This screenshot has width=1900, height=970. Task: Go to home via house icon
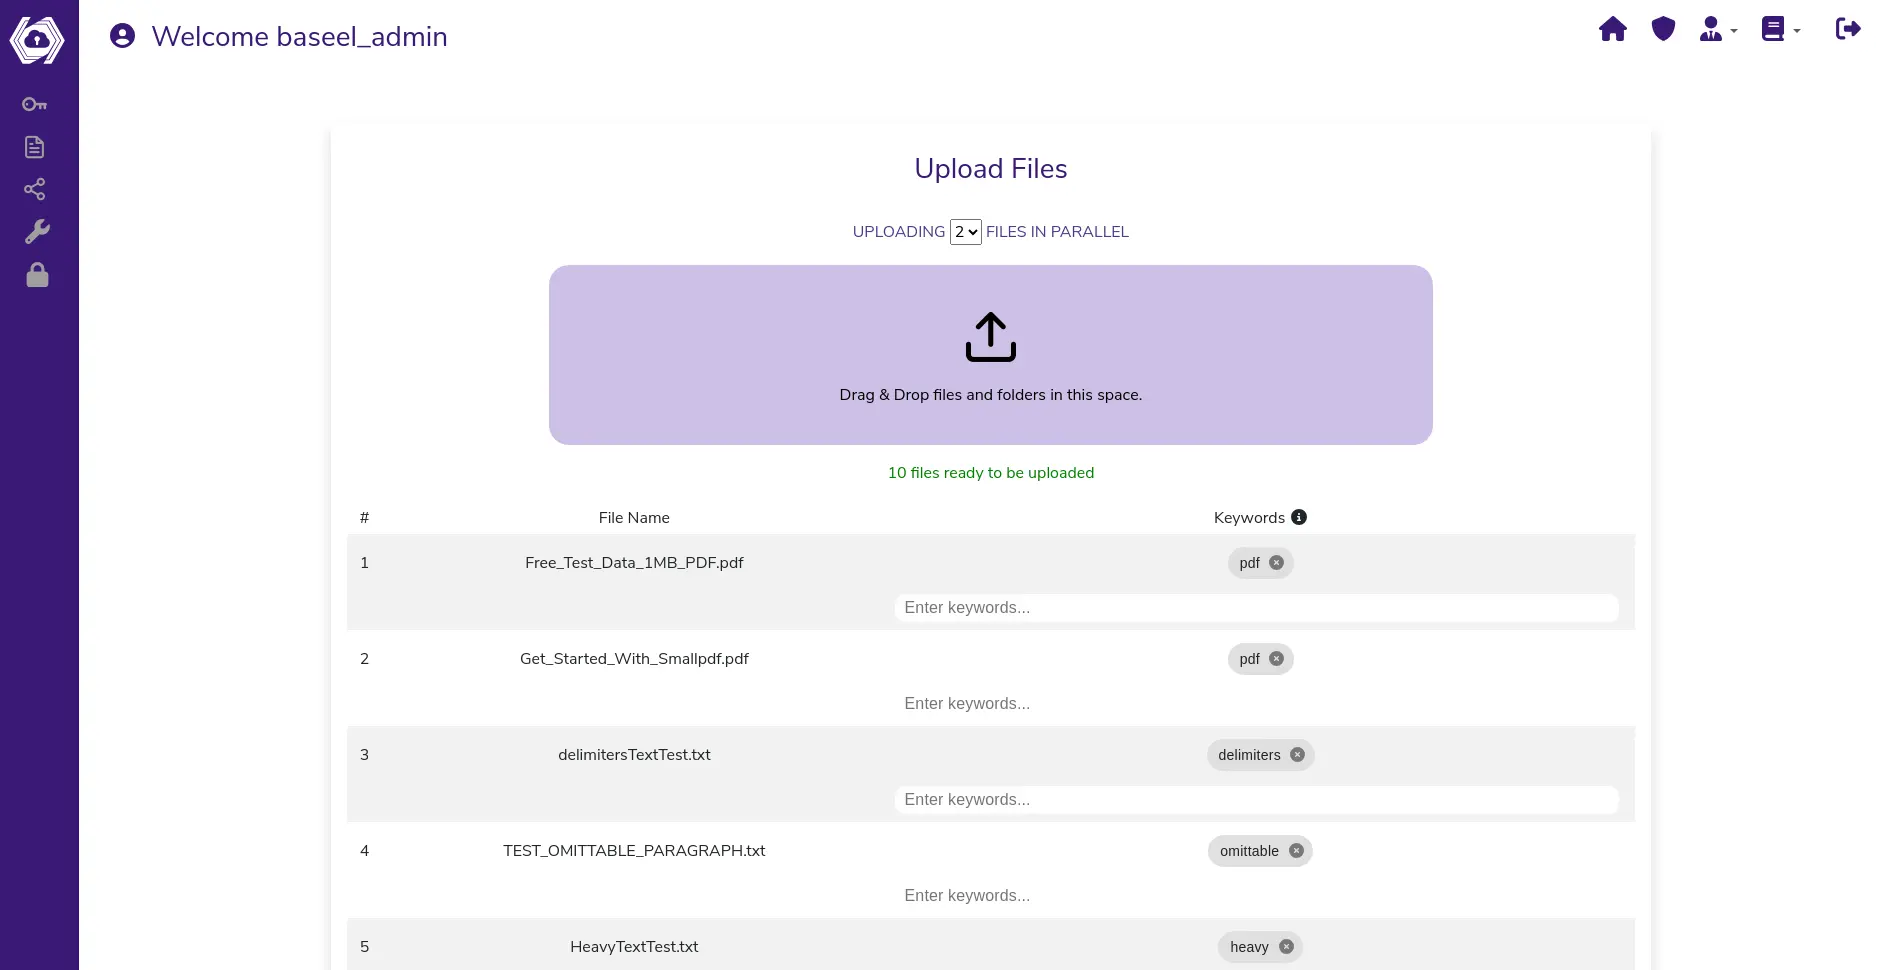(1613, 29)
